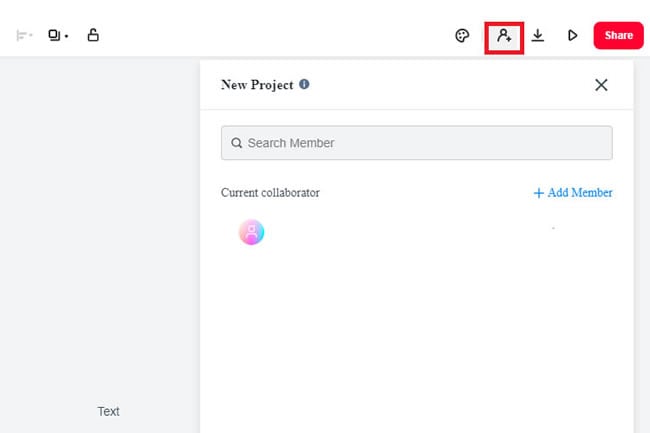Select the Text item at the bottom

(x=108, y=411)
